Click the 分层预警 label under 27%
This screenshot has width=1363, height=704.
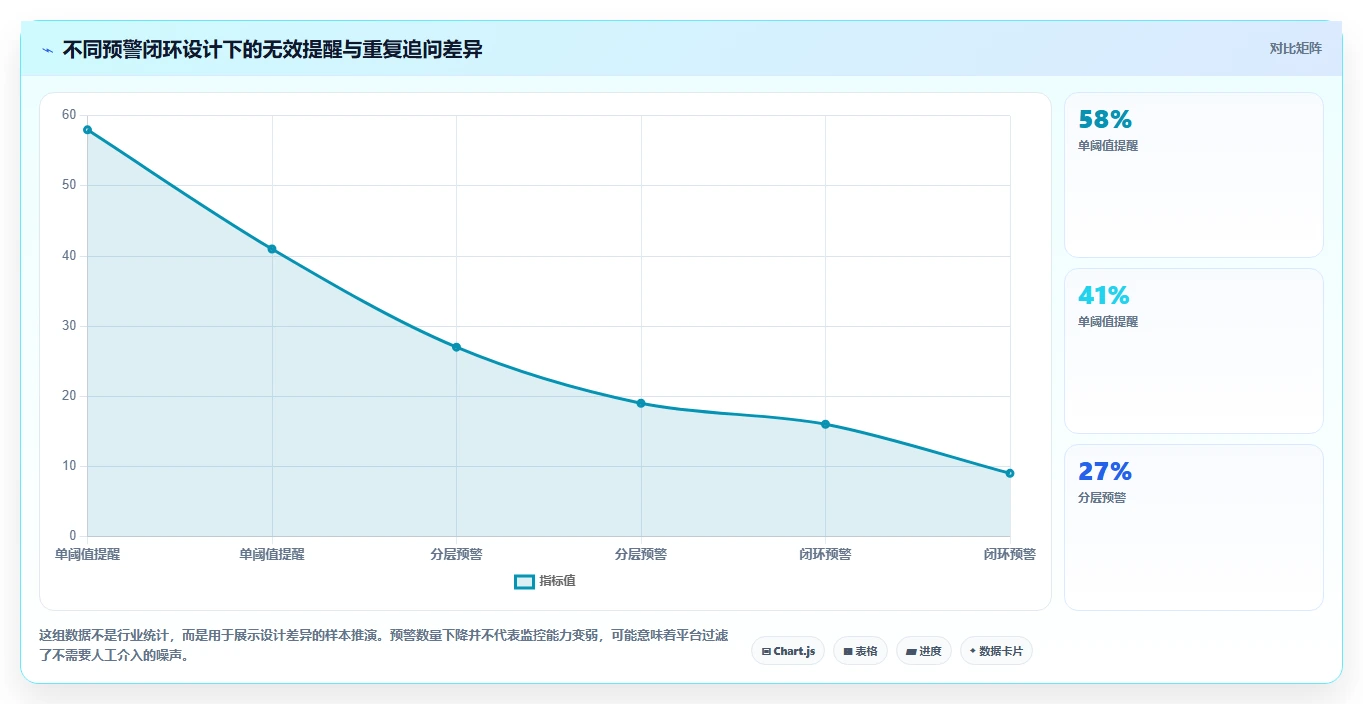[1102, 498]
